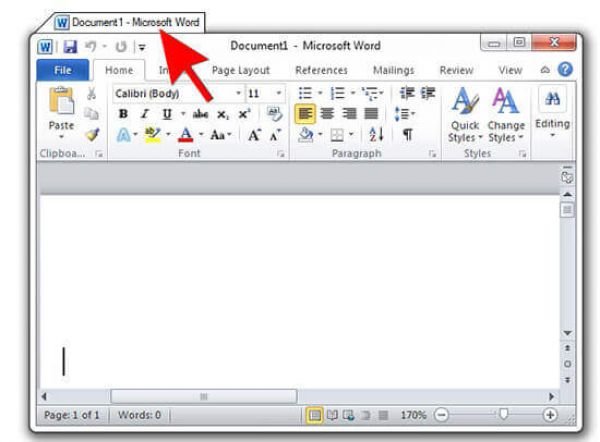600x442 pixels.
Task: Open Change Styles menu
Action: coord(506,115)
